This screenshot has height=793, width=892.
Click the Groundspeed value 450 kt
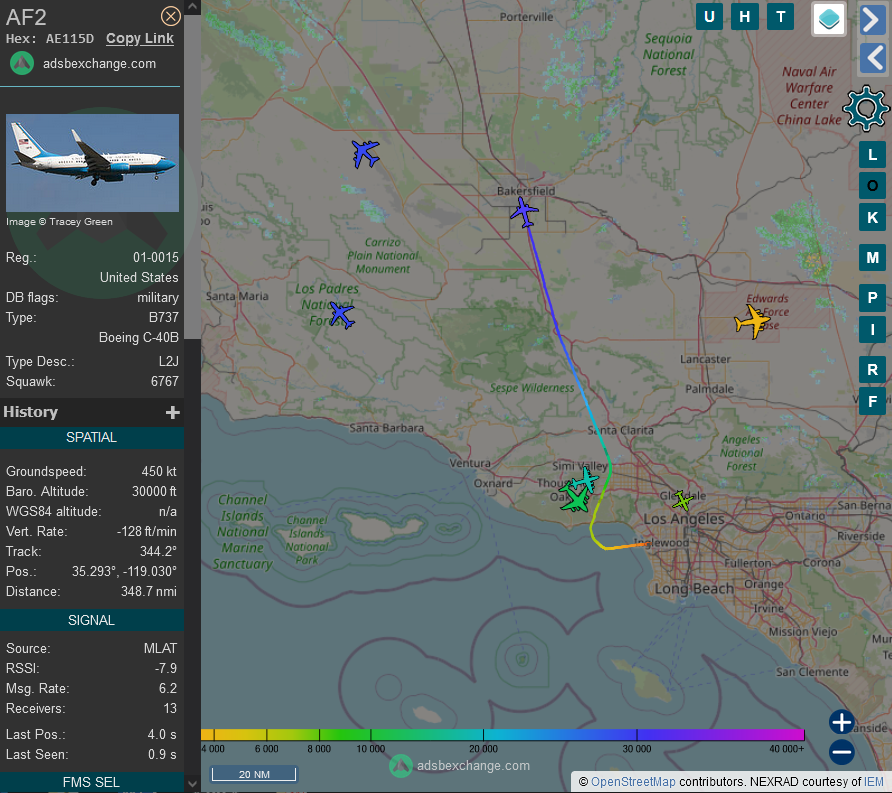pos(159,472)
